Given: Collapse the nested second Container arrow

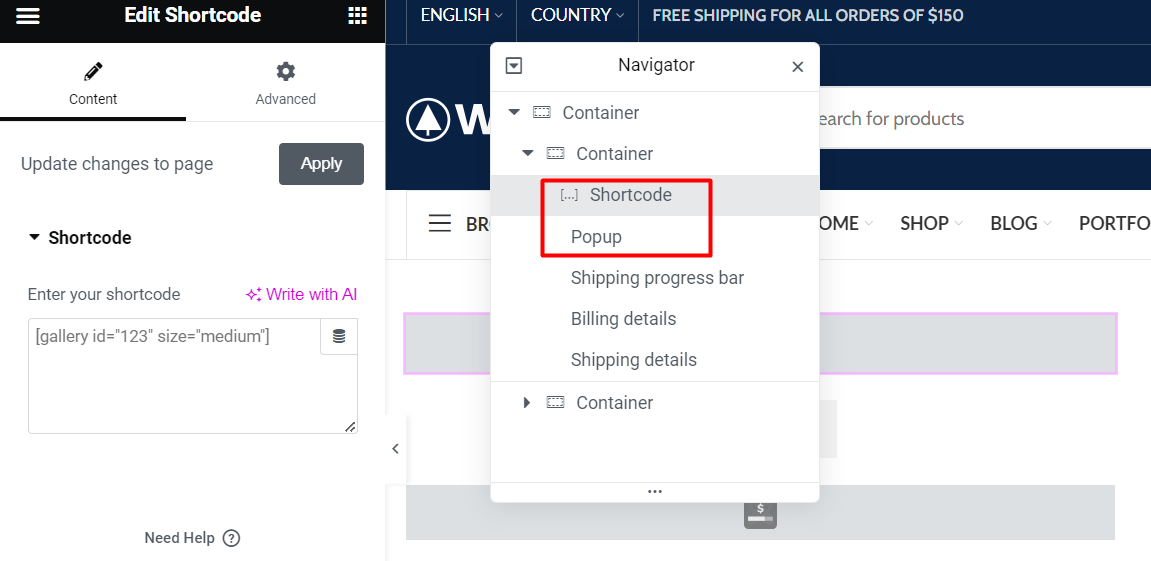Looking at the screenshot, I should 528,153.
